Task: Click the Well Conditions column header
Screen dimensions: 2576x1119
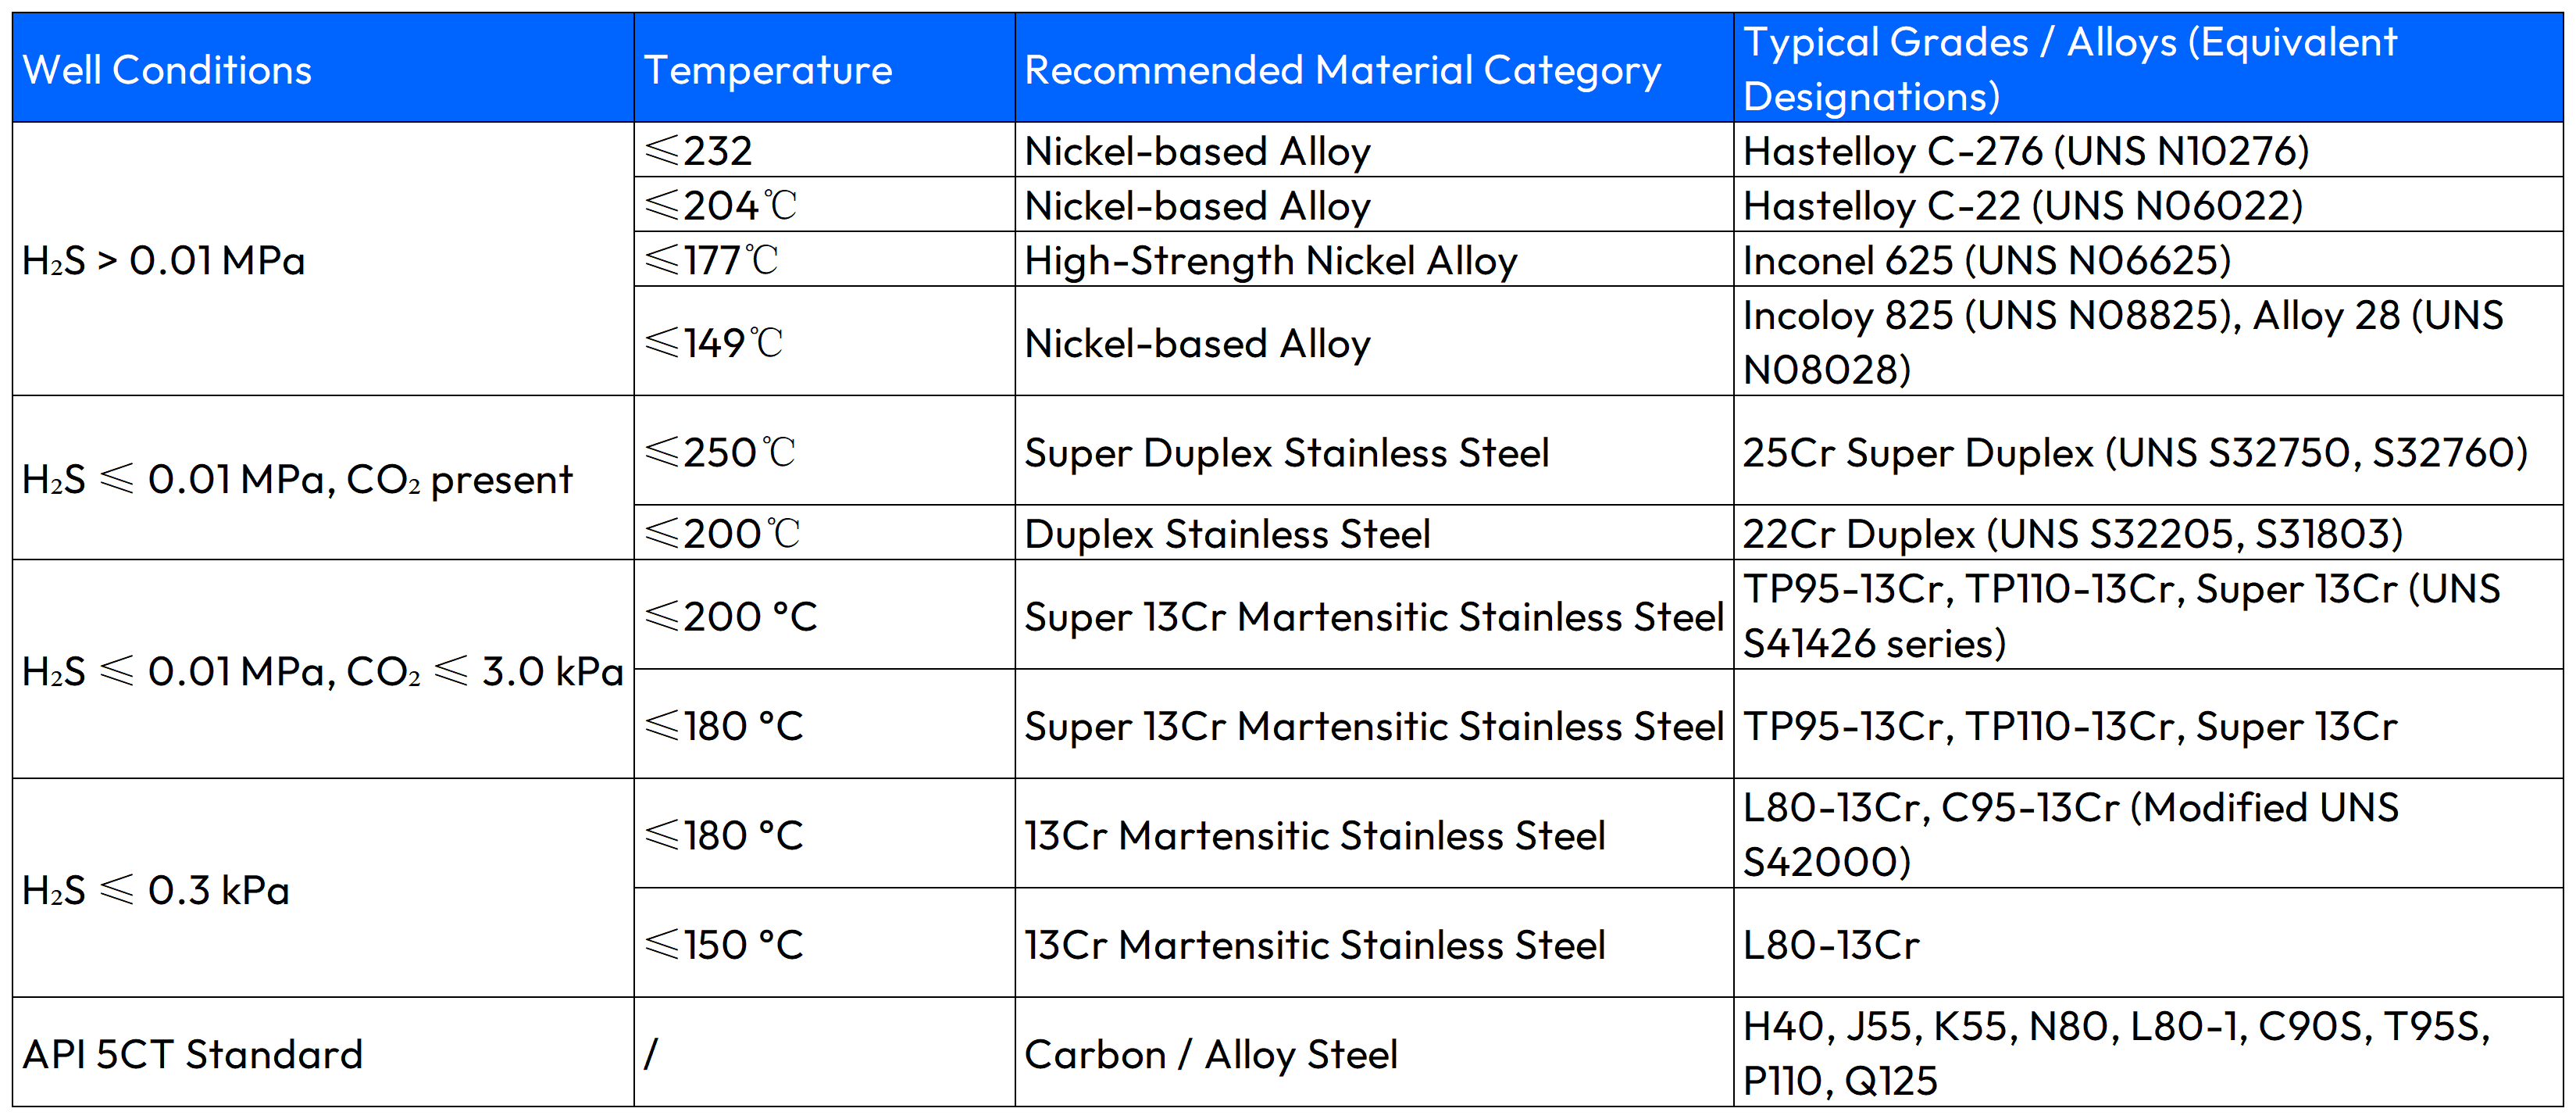Action: [x=167, y=70]
